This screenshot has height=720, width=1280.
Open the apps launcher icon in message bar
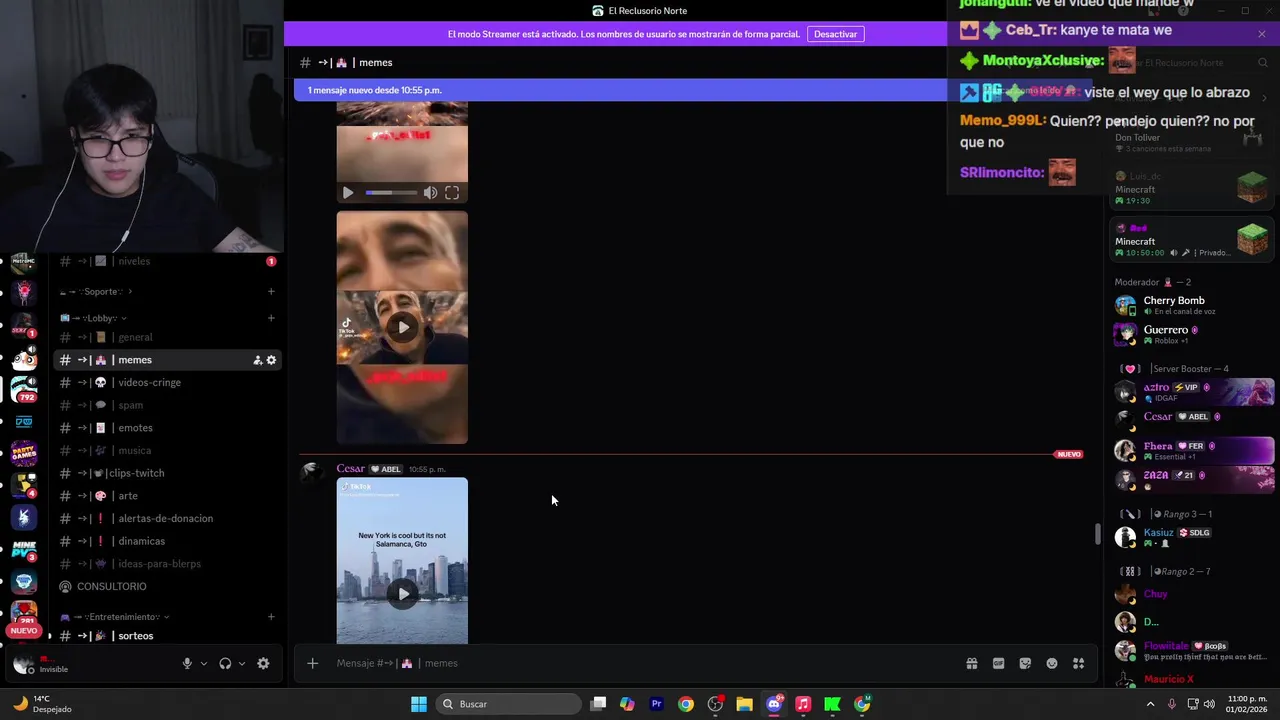(1079, 663)
